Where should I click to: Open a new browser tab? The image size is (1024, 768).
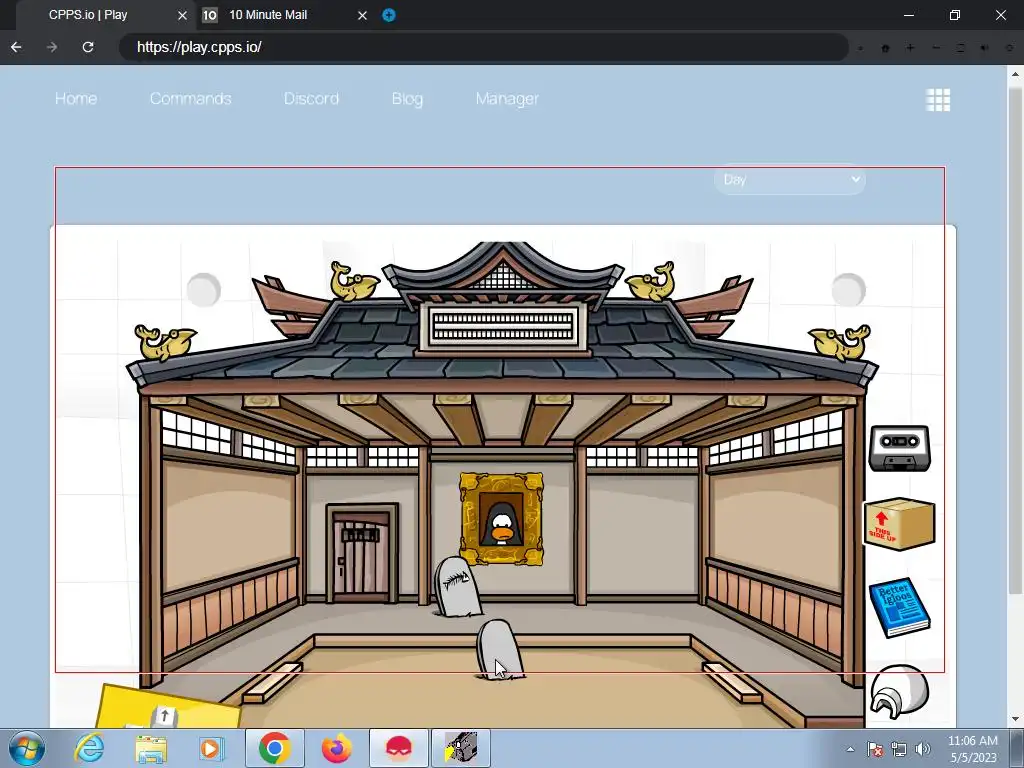click(389, 15)
